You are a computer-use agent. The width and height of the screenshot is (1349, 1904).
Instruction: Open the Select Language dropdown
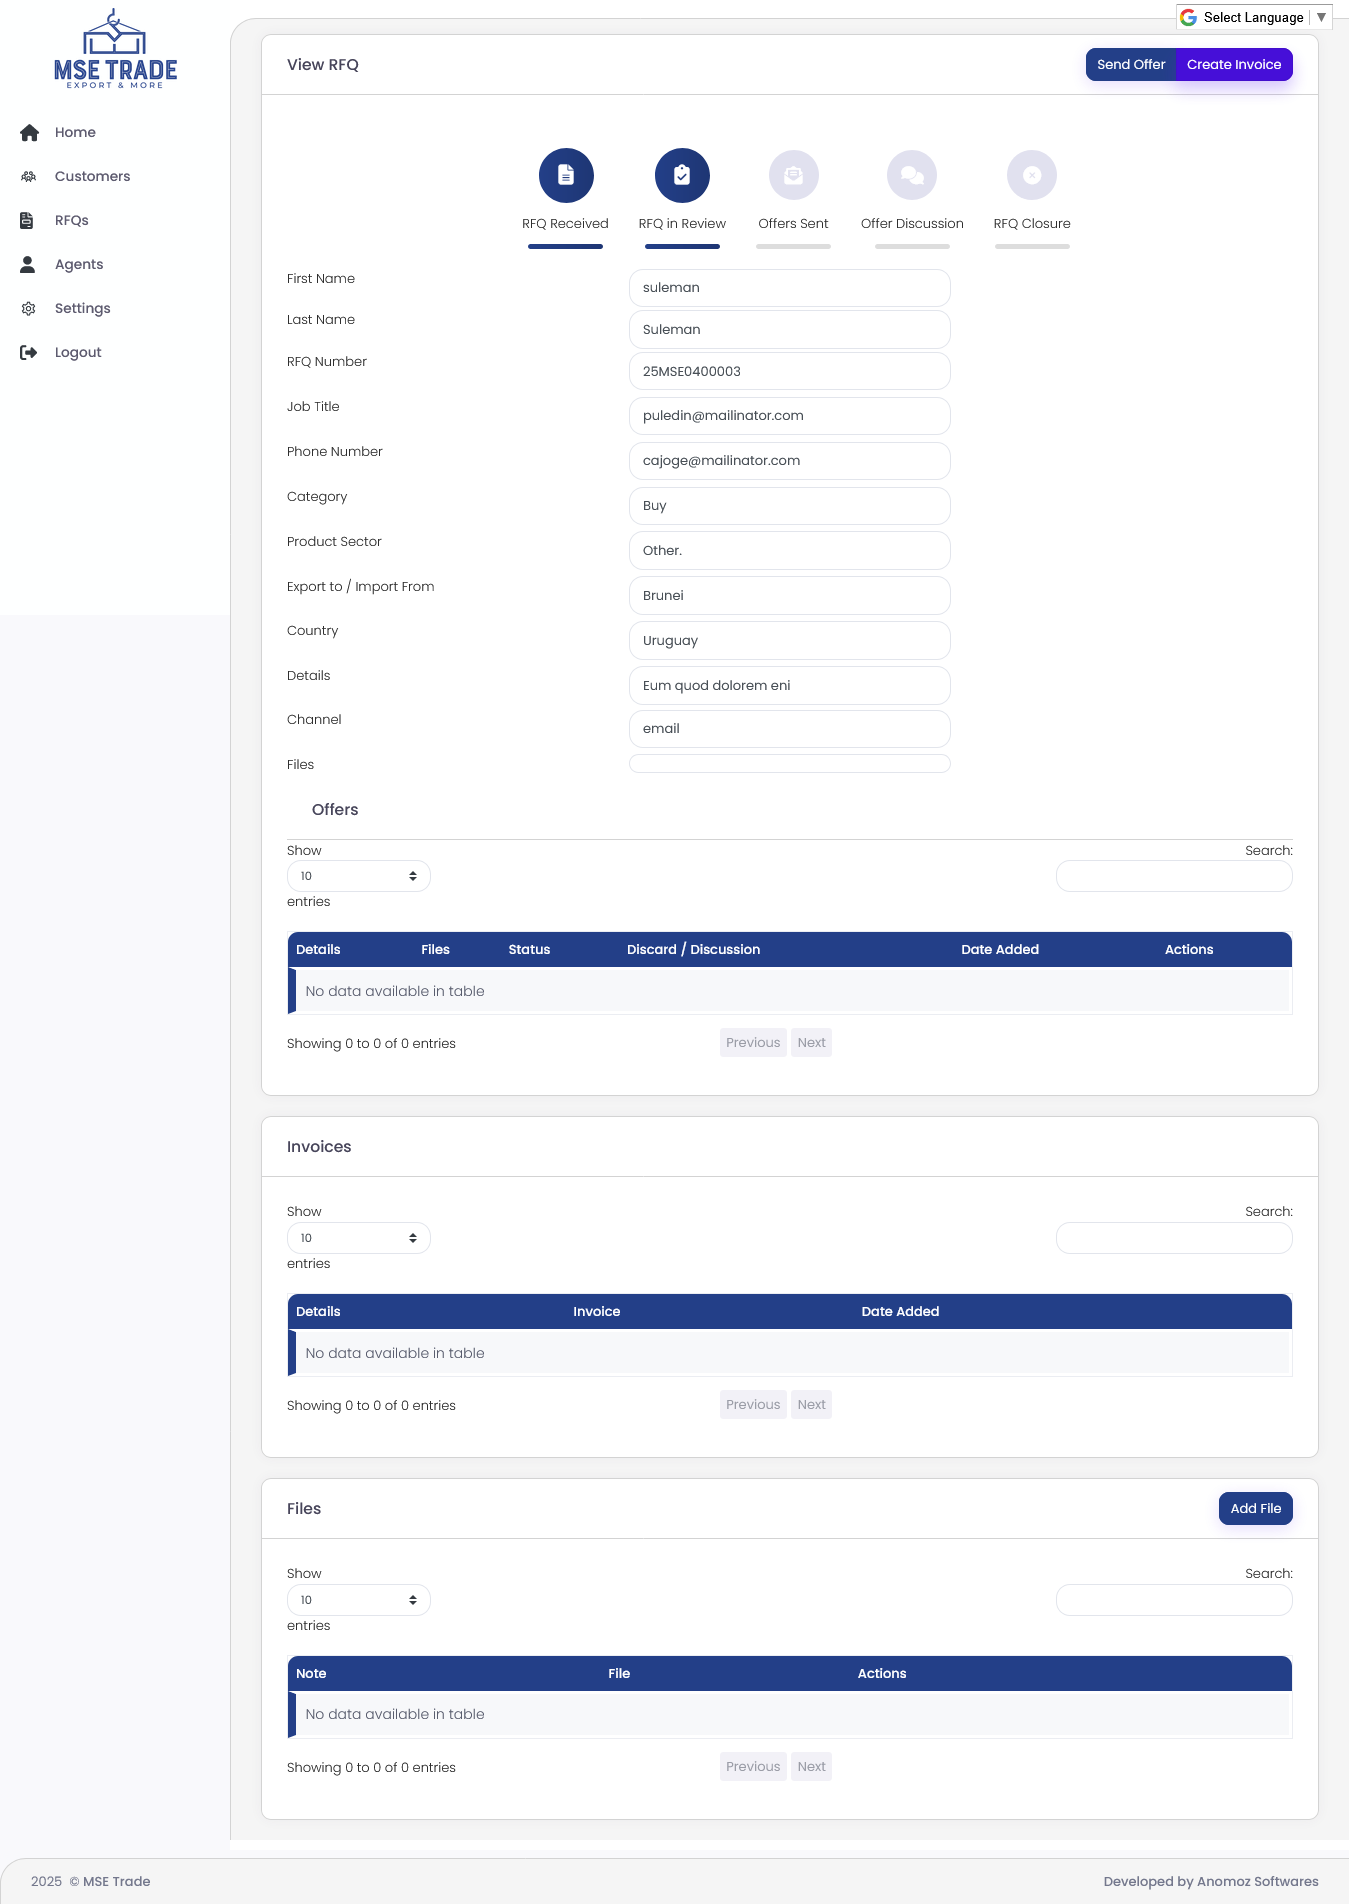coord(1254,17)
